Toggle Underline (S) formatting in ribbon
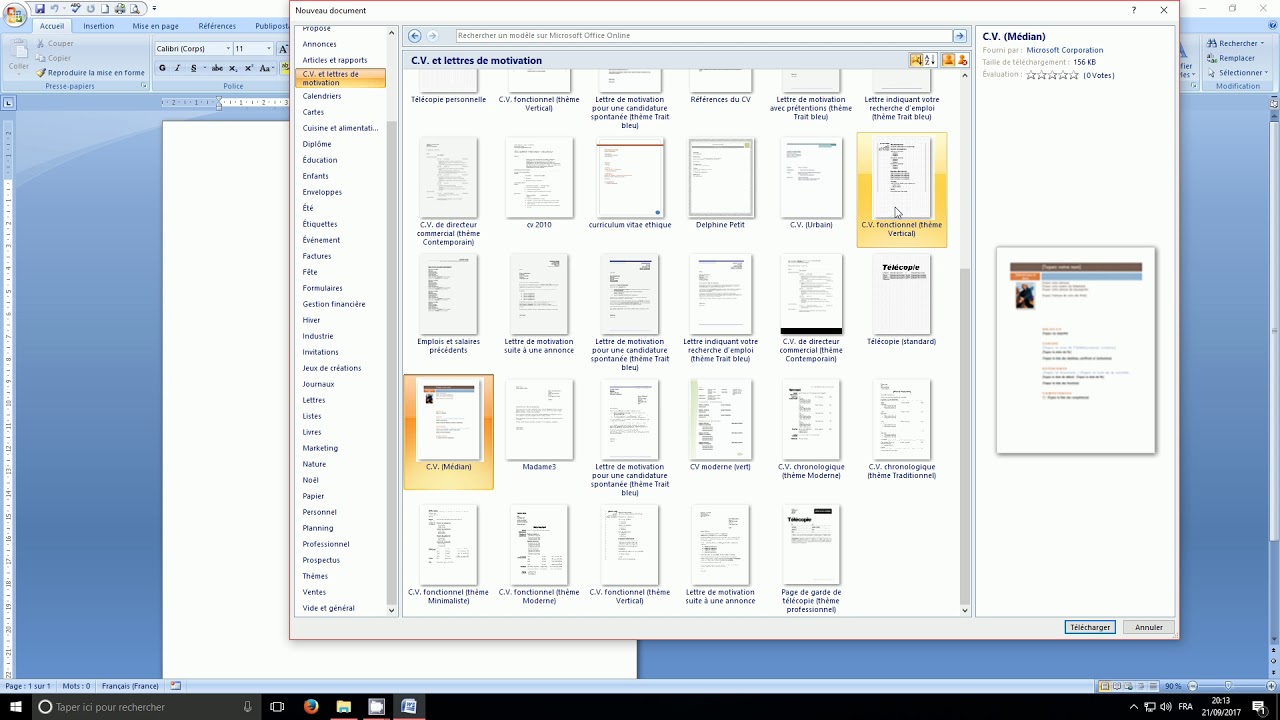Screen dimensions: 1280x720 point(193,68)
